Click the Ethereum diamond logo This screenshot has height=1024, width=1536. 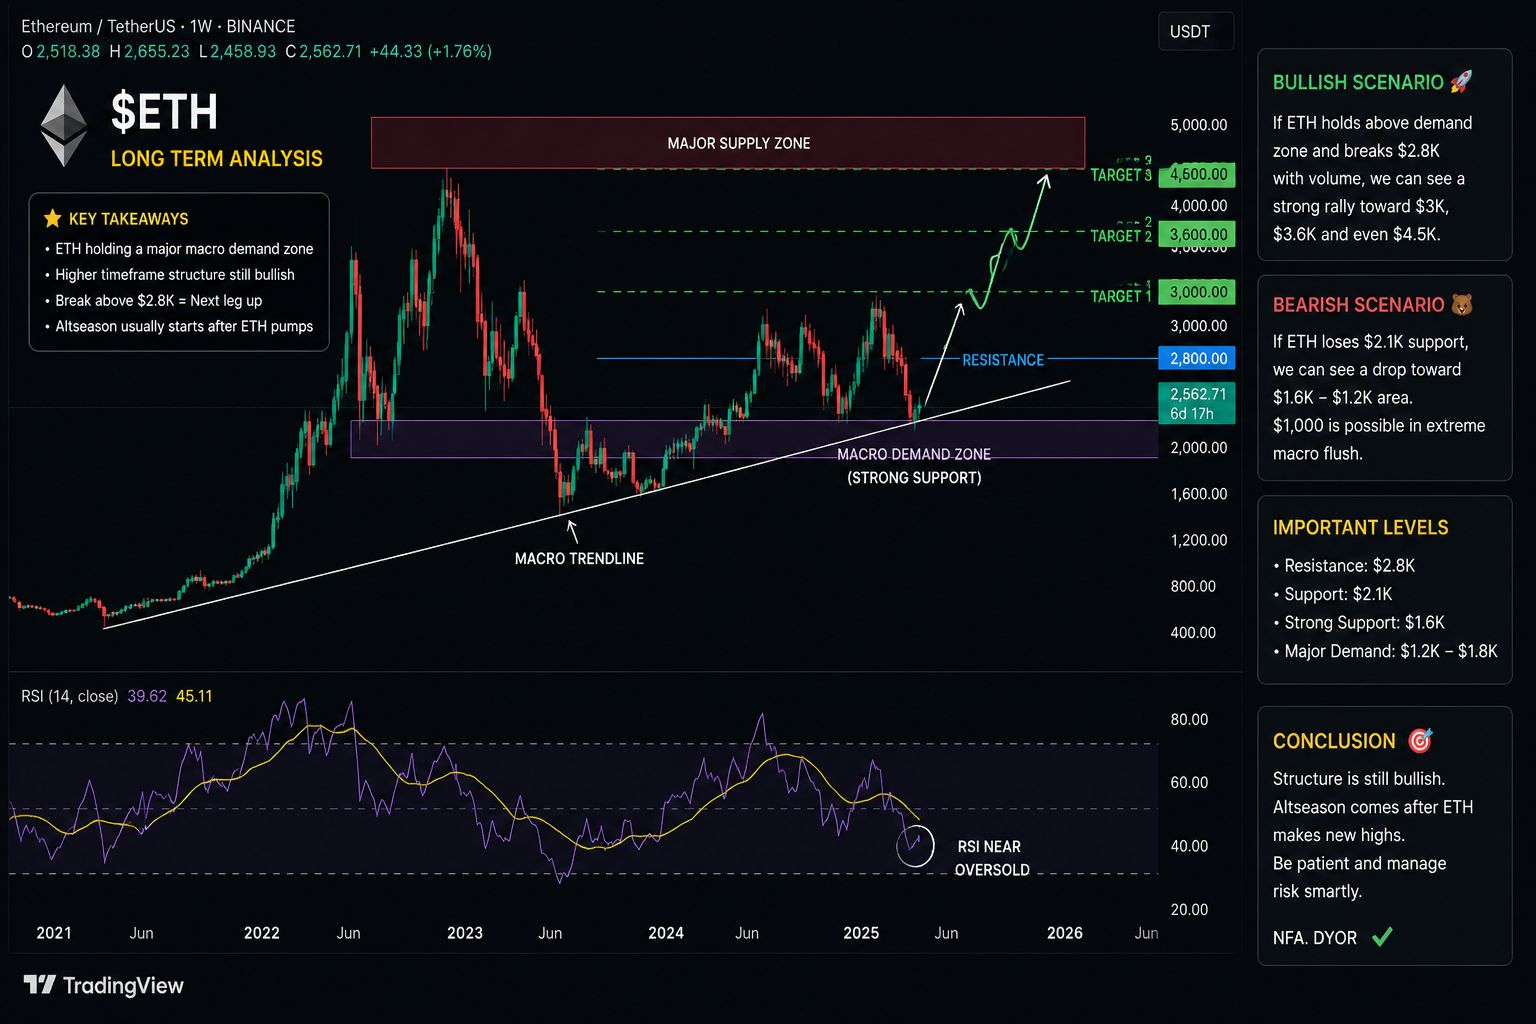click(64, 125)
